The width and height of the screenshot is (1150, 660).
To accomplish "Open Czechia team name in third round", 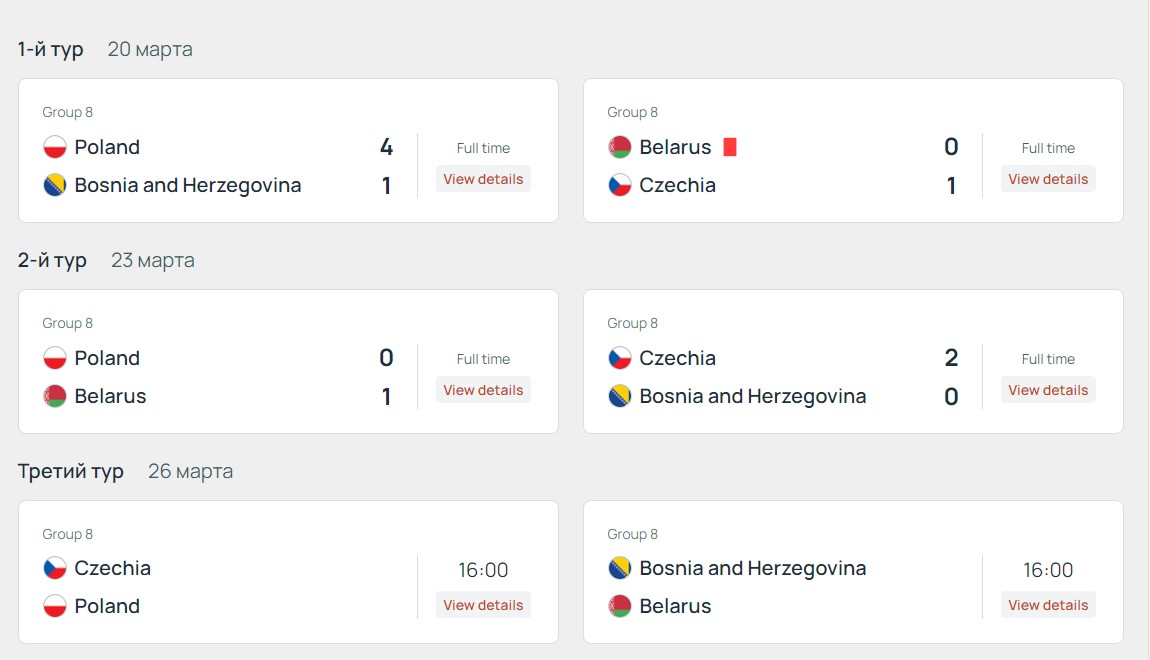I will [x=112, y=568].
